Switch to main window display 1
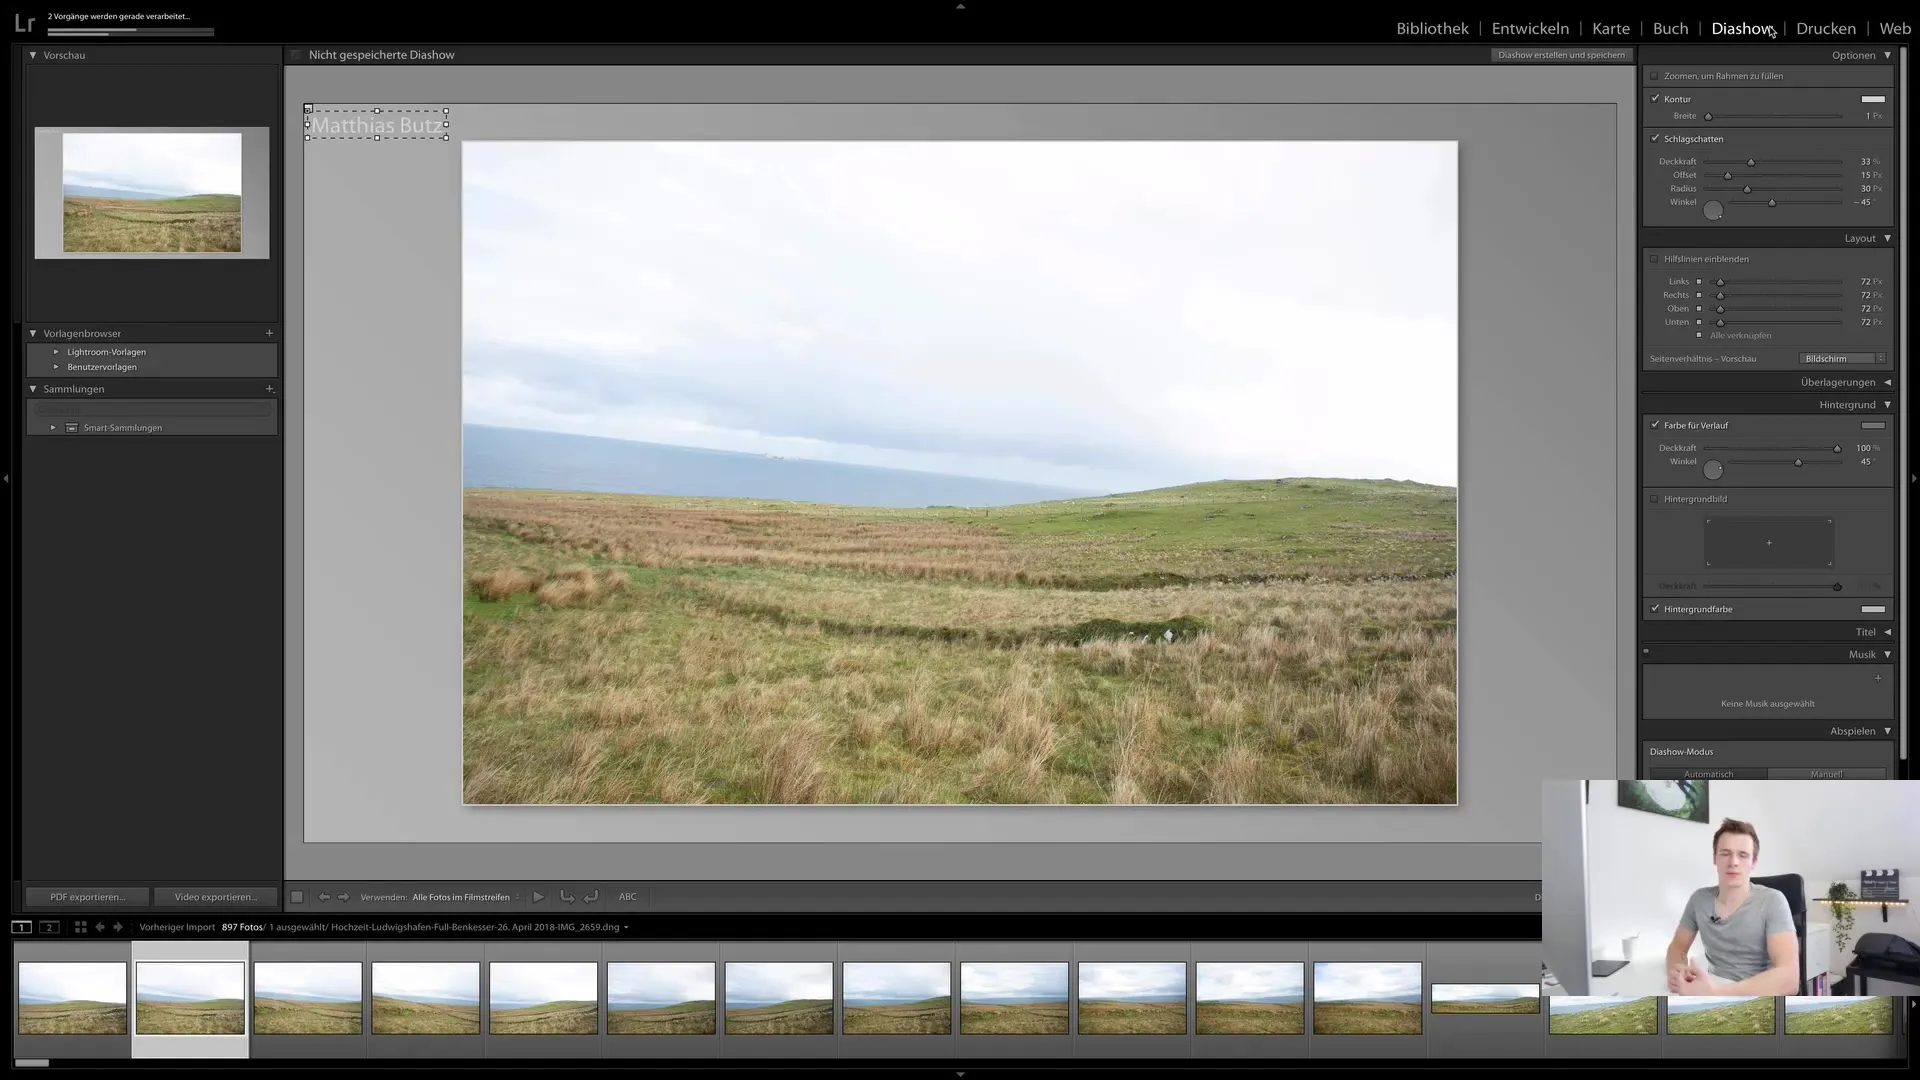Screen dimensions: 1920x1080 [x=21, y=927]
